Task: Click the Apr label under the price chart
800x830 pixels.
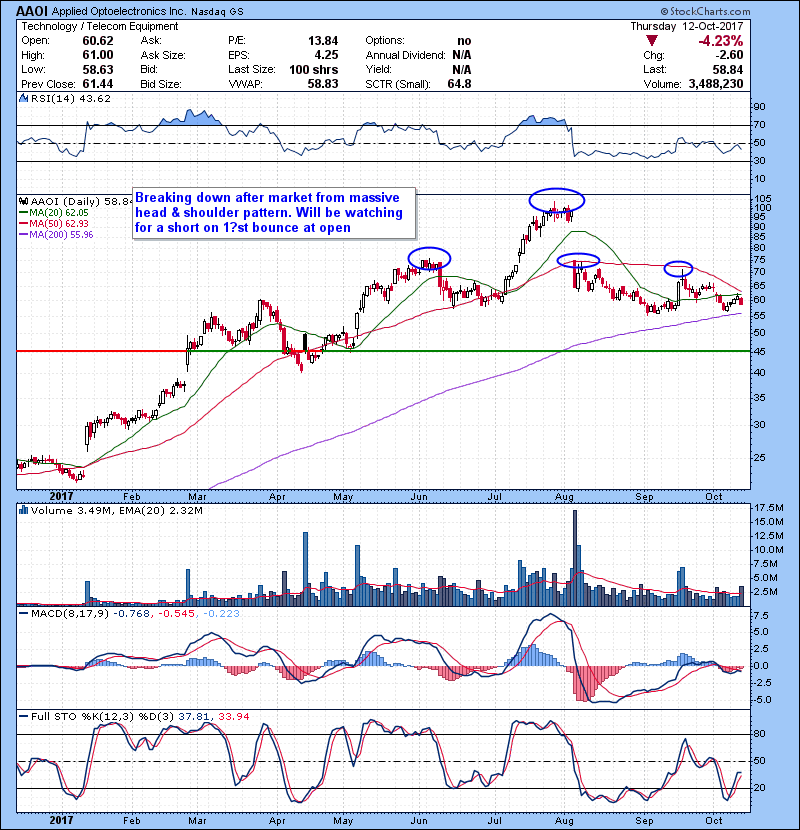Action: click(x=277, y=497)
